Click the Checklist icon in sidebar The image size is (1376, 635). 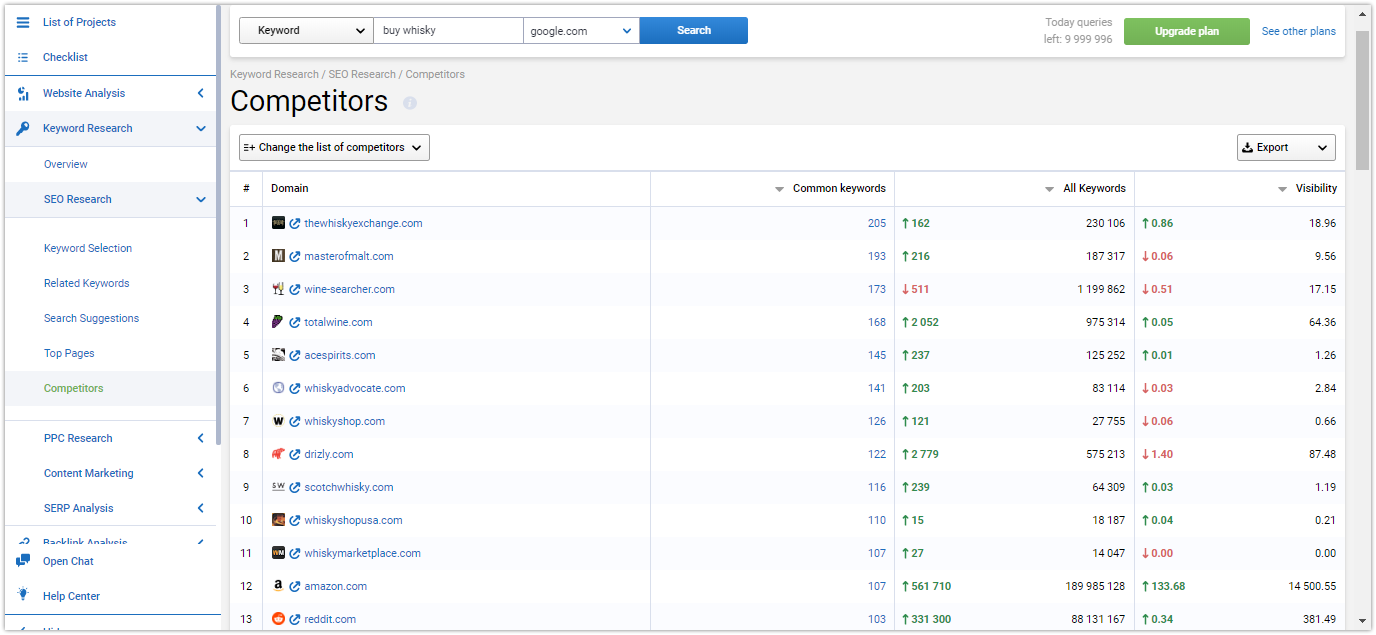[23, 57]
